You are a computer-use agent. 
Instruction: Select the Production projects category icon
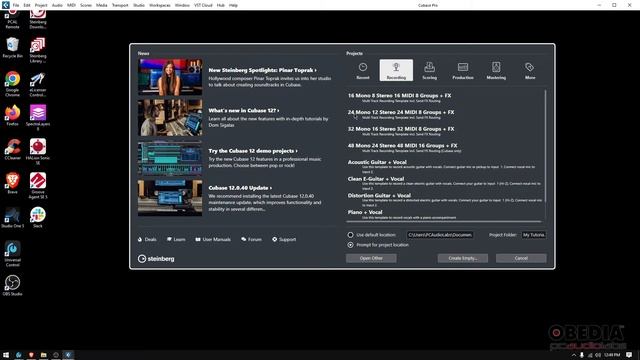point(463,70)
